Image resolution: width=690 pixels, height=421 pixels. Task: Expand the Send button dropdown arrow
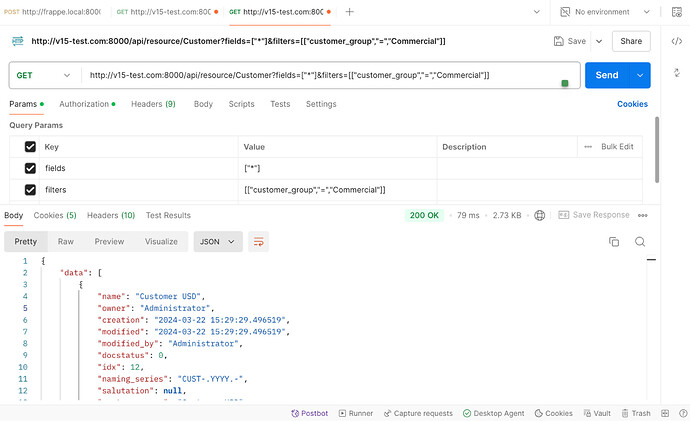(640, 75)
